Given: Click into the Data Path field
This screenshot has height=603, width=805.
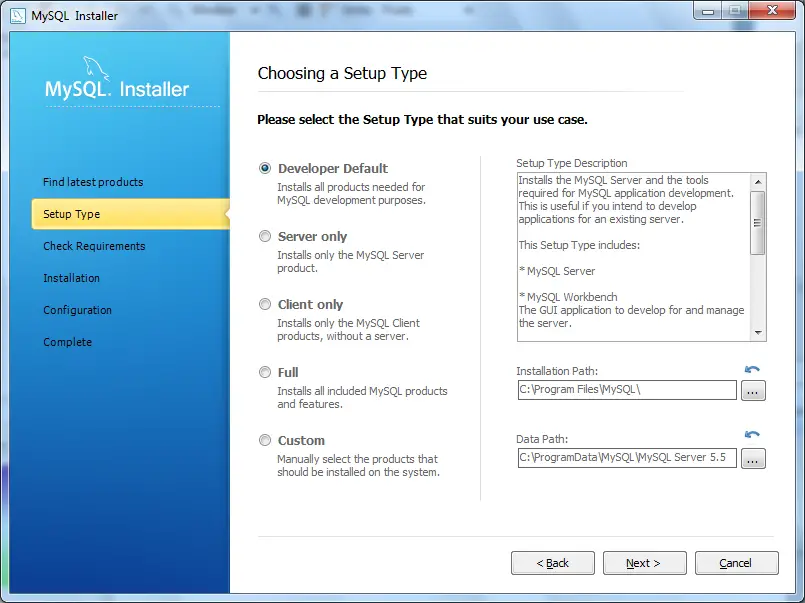Looking at the screenshot, I should coord(627,458).
